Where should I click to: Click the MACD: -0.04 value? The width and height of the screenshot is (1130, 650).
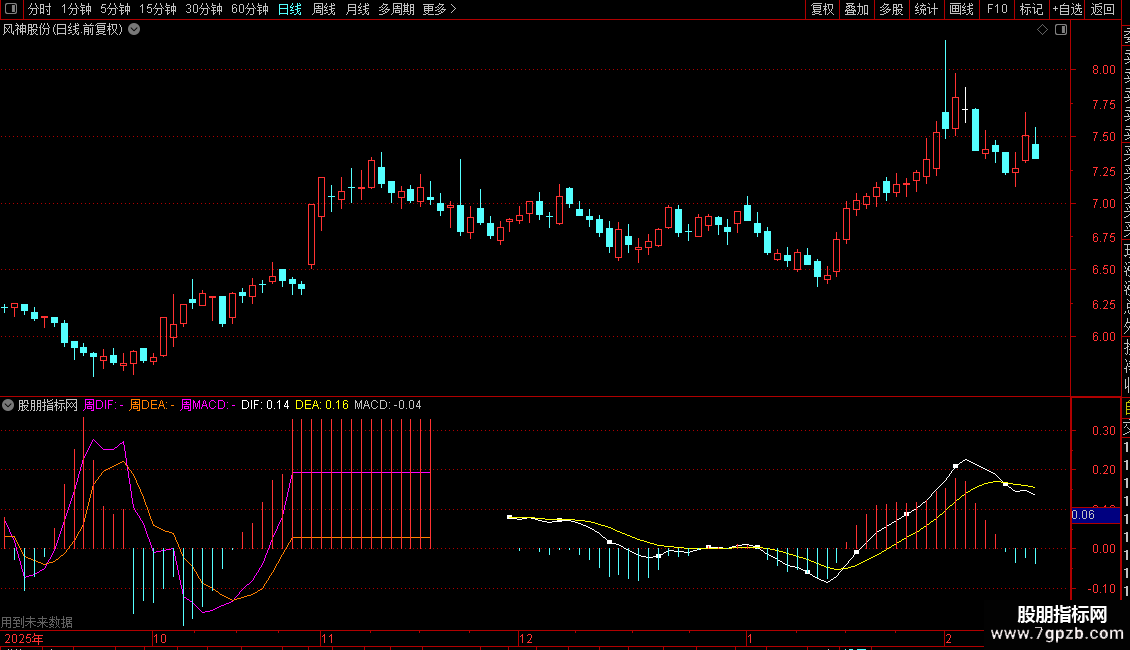click(388, 405)
